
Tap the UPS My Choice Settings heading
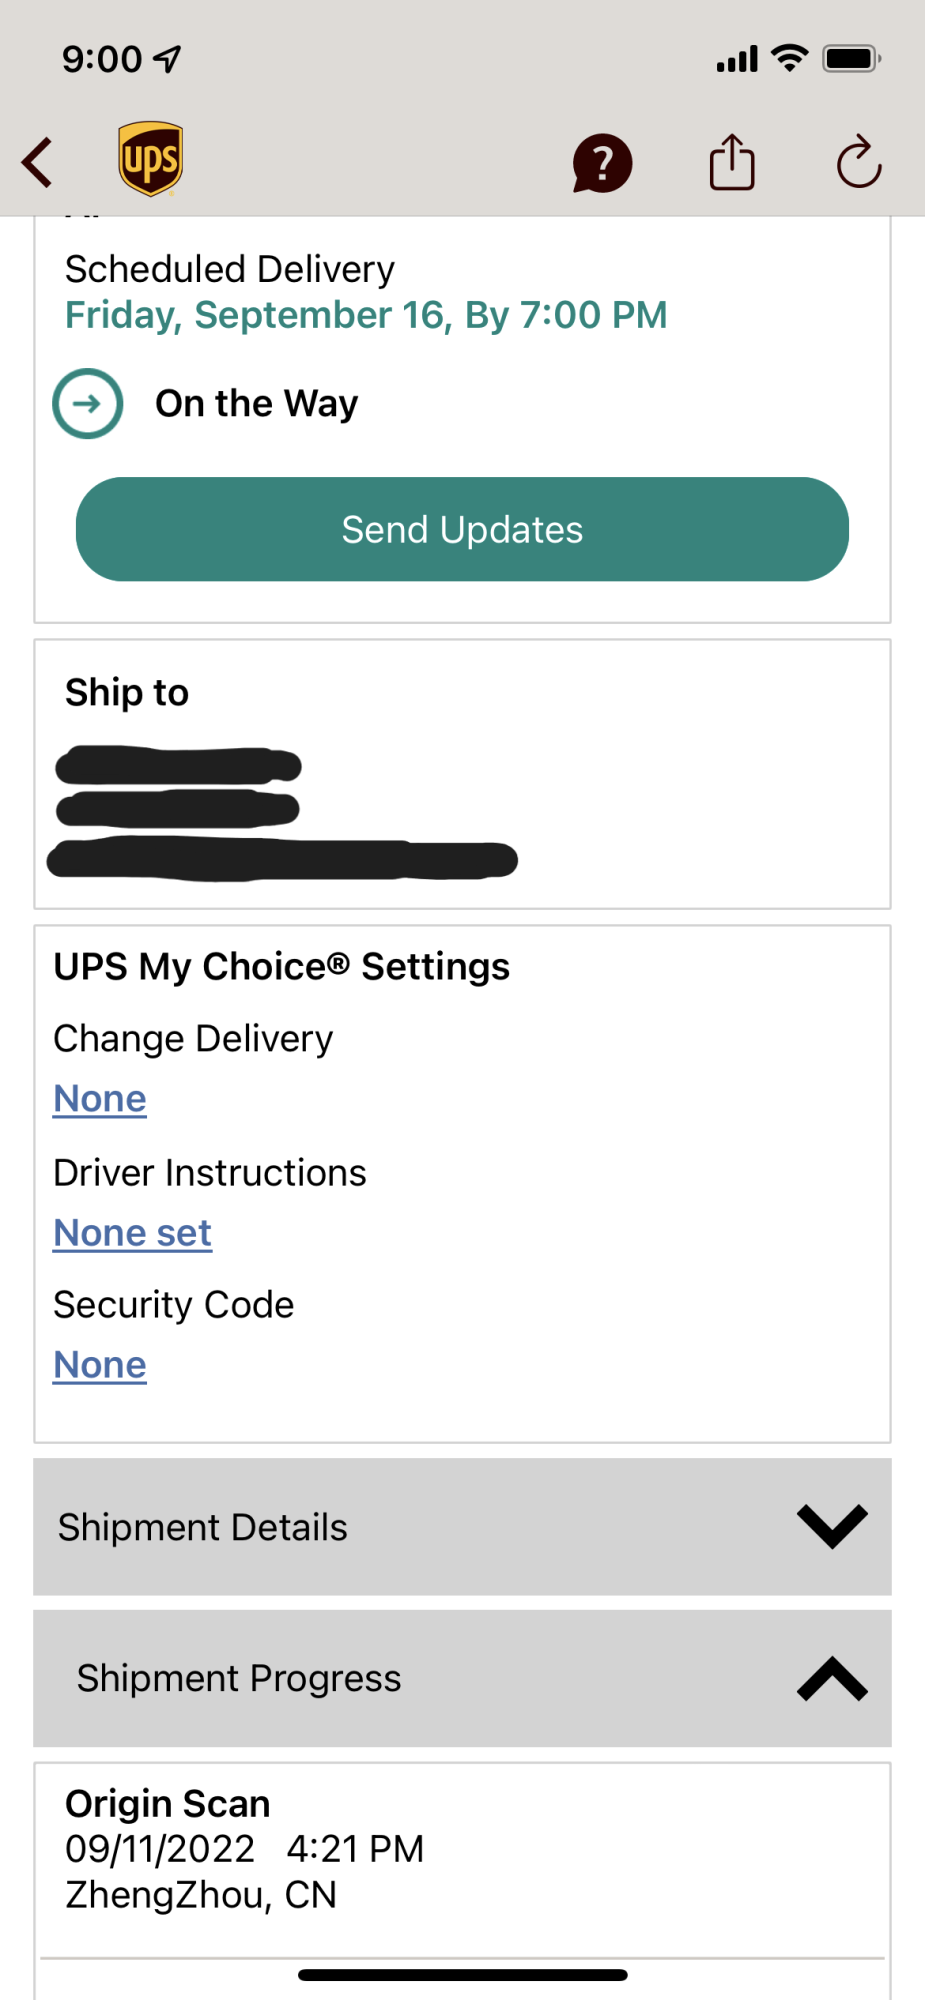click(282, 967)
